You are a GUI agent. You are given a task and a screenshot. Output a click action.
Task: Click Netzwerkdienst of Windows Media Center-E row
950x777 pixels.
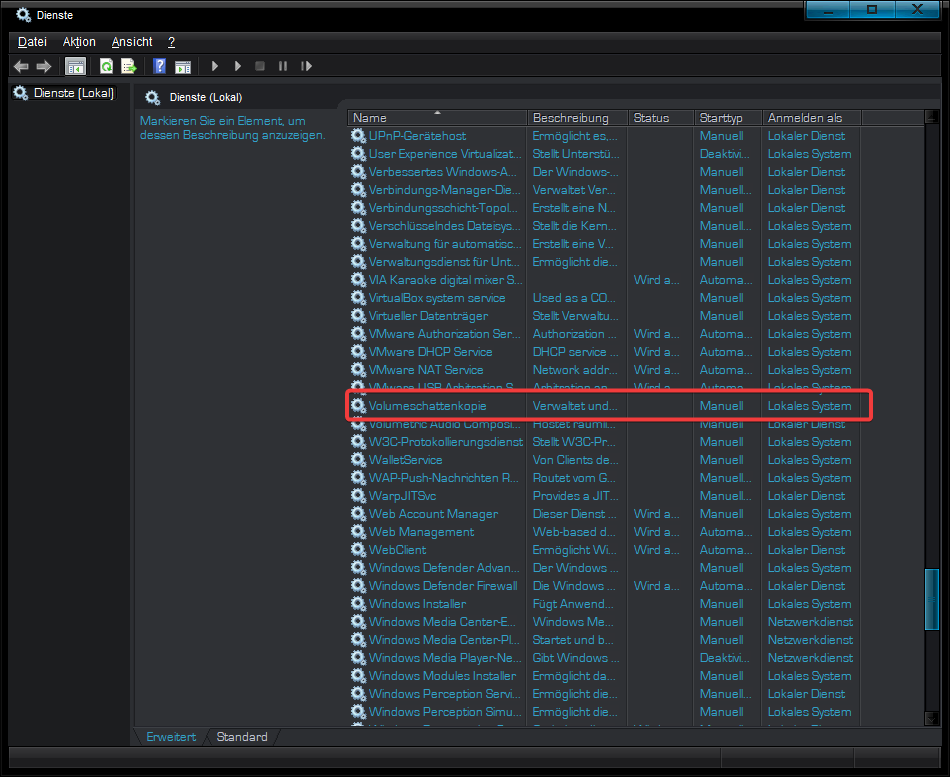click(x=810, y=622)
